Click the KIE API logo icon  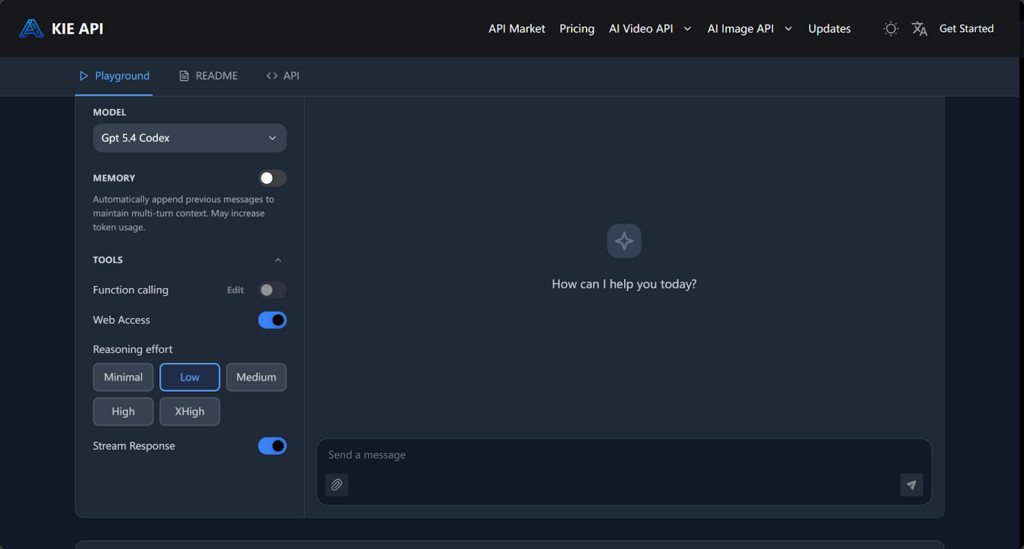[31, 28]
